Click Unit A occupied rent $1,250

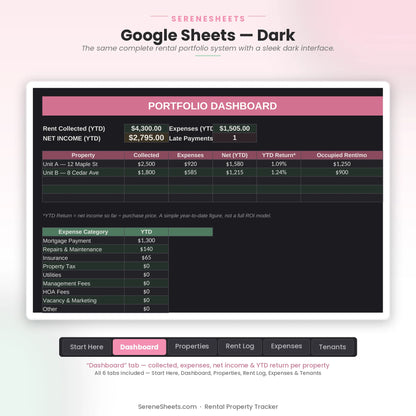(342, 164)
